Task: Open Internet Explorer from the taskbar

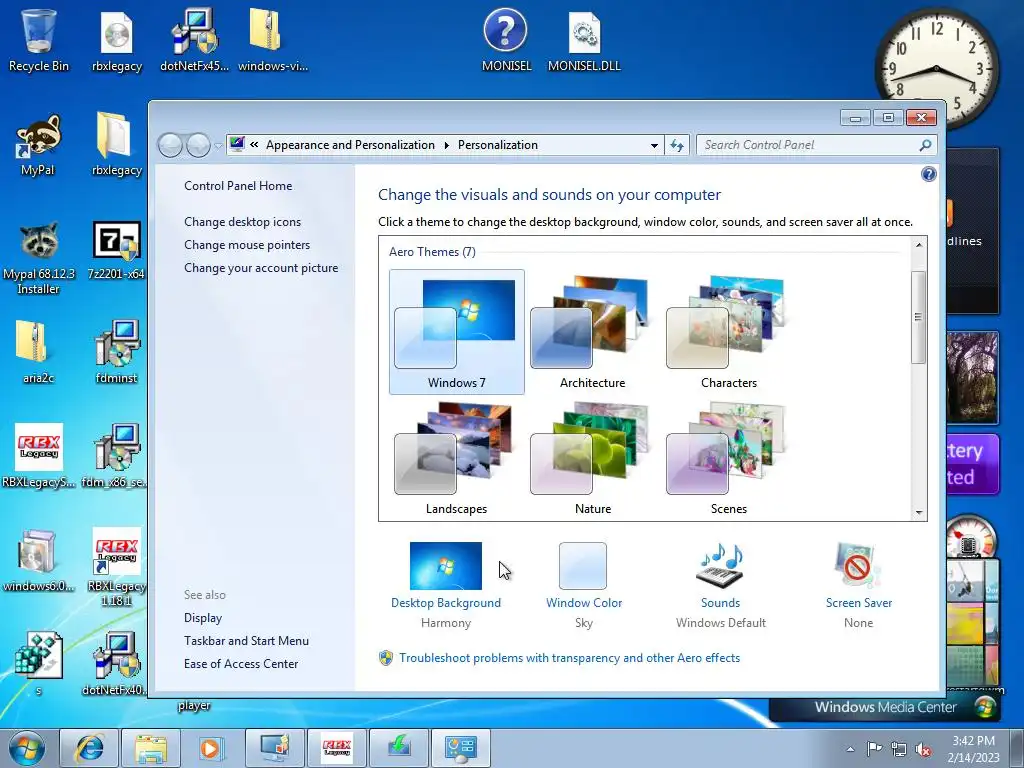Action: point(89,748)
